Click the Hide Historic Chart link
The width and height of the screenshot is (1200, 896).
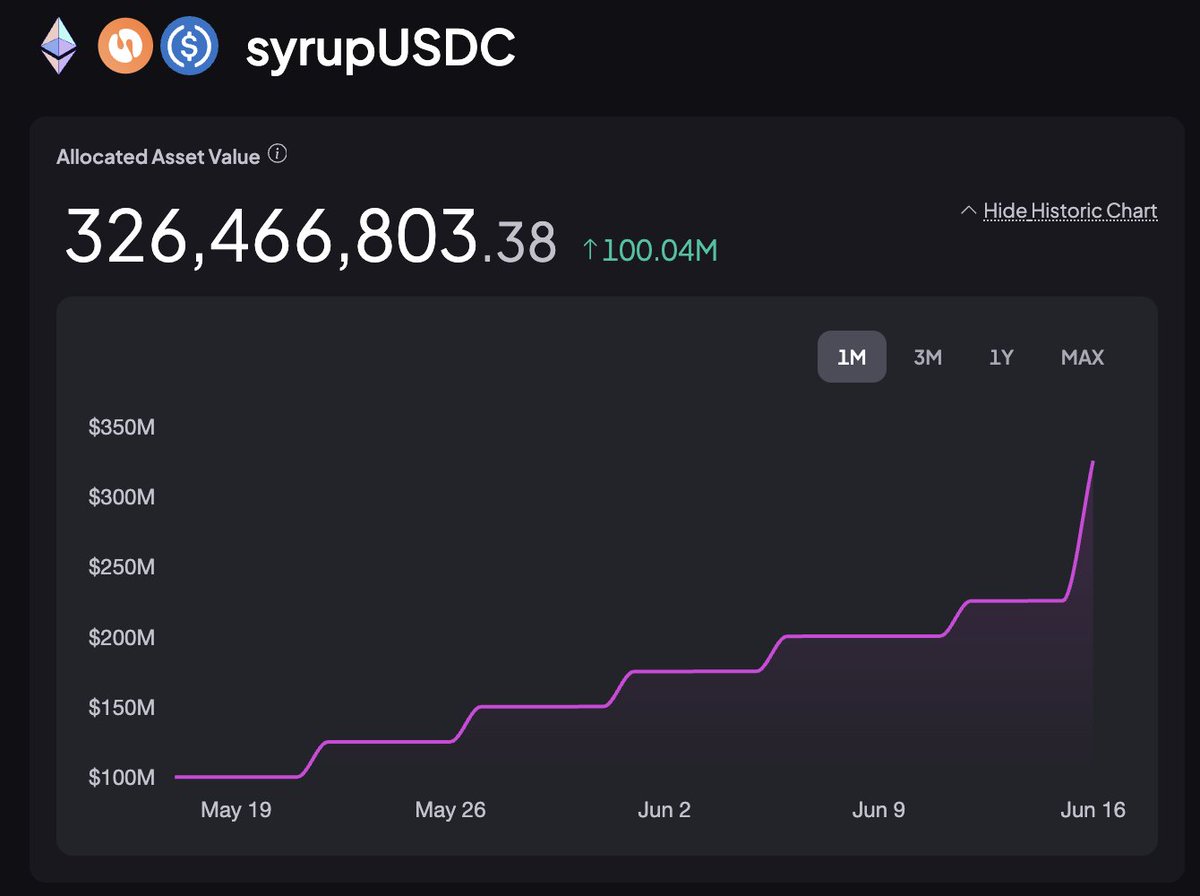[1070, 210]
